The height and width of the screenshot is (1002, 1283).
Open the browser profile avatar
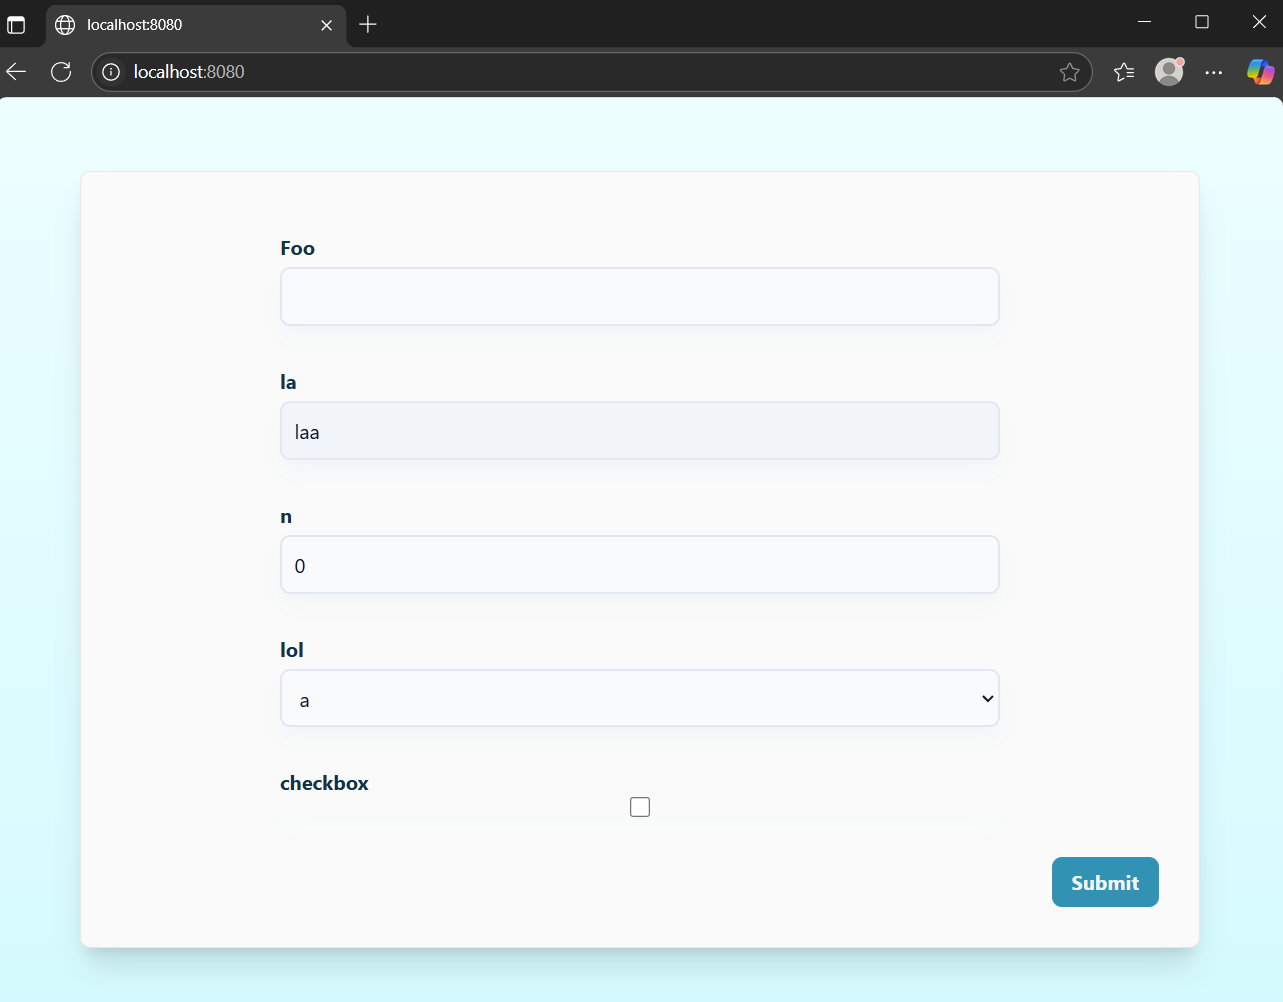tap(1169, 71)
